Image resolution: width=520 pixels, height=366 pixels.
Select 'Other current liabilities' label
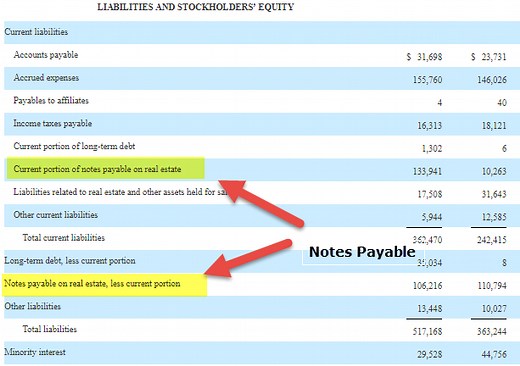(x=56, y=215)
